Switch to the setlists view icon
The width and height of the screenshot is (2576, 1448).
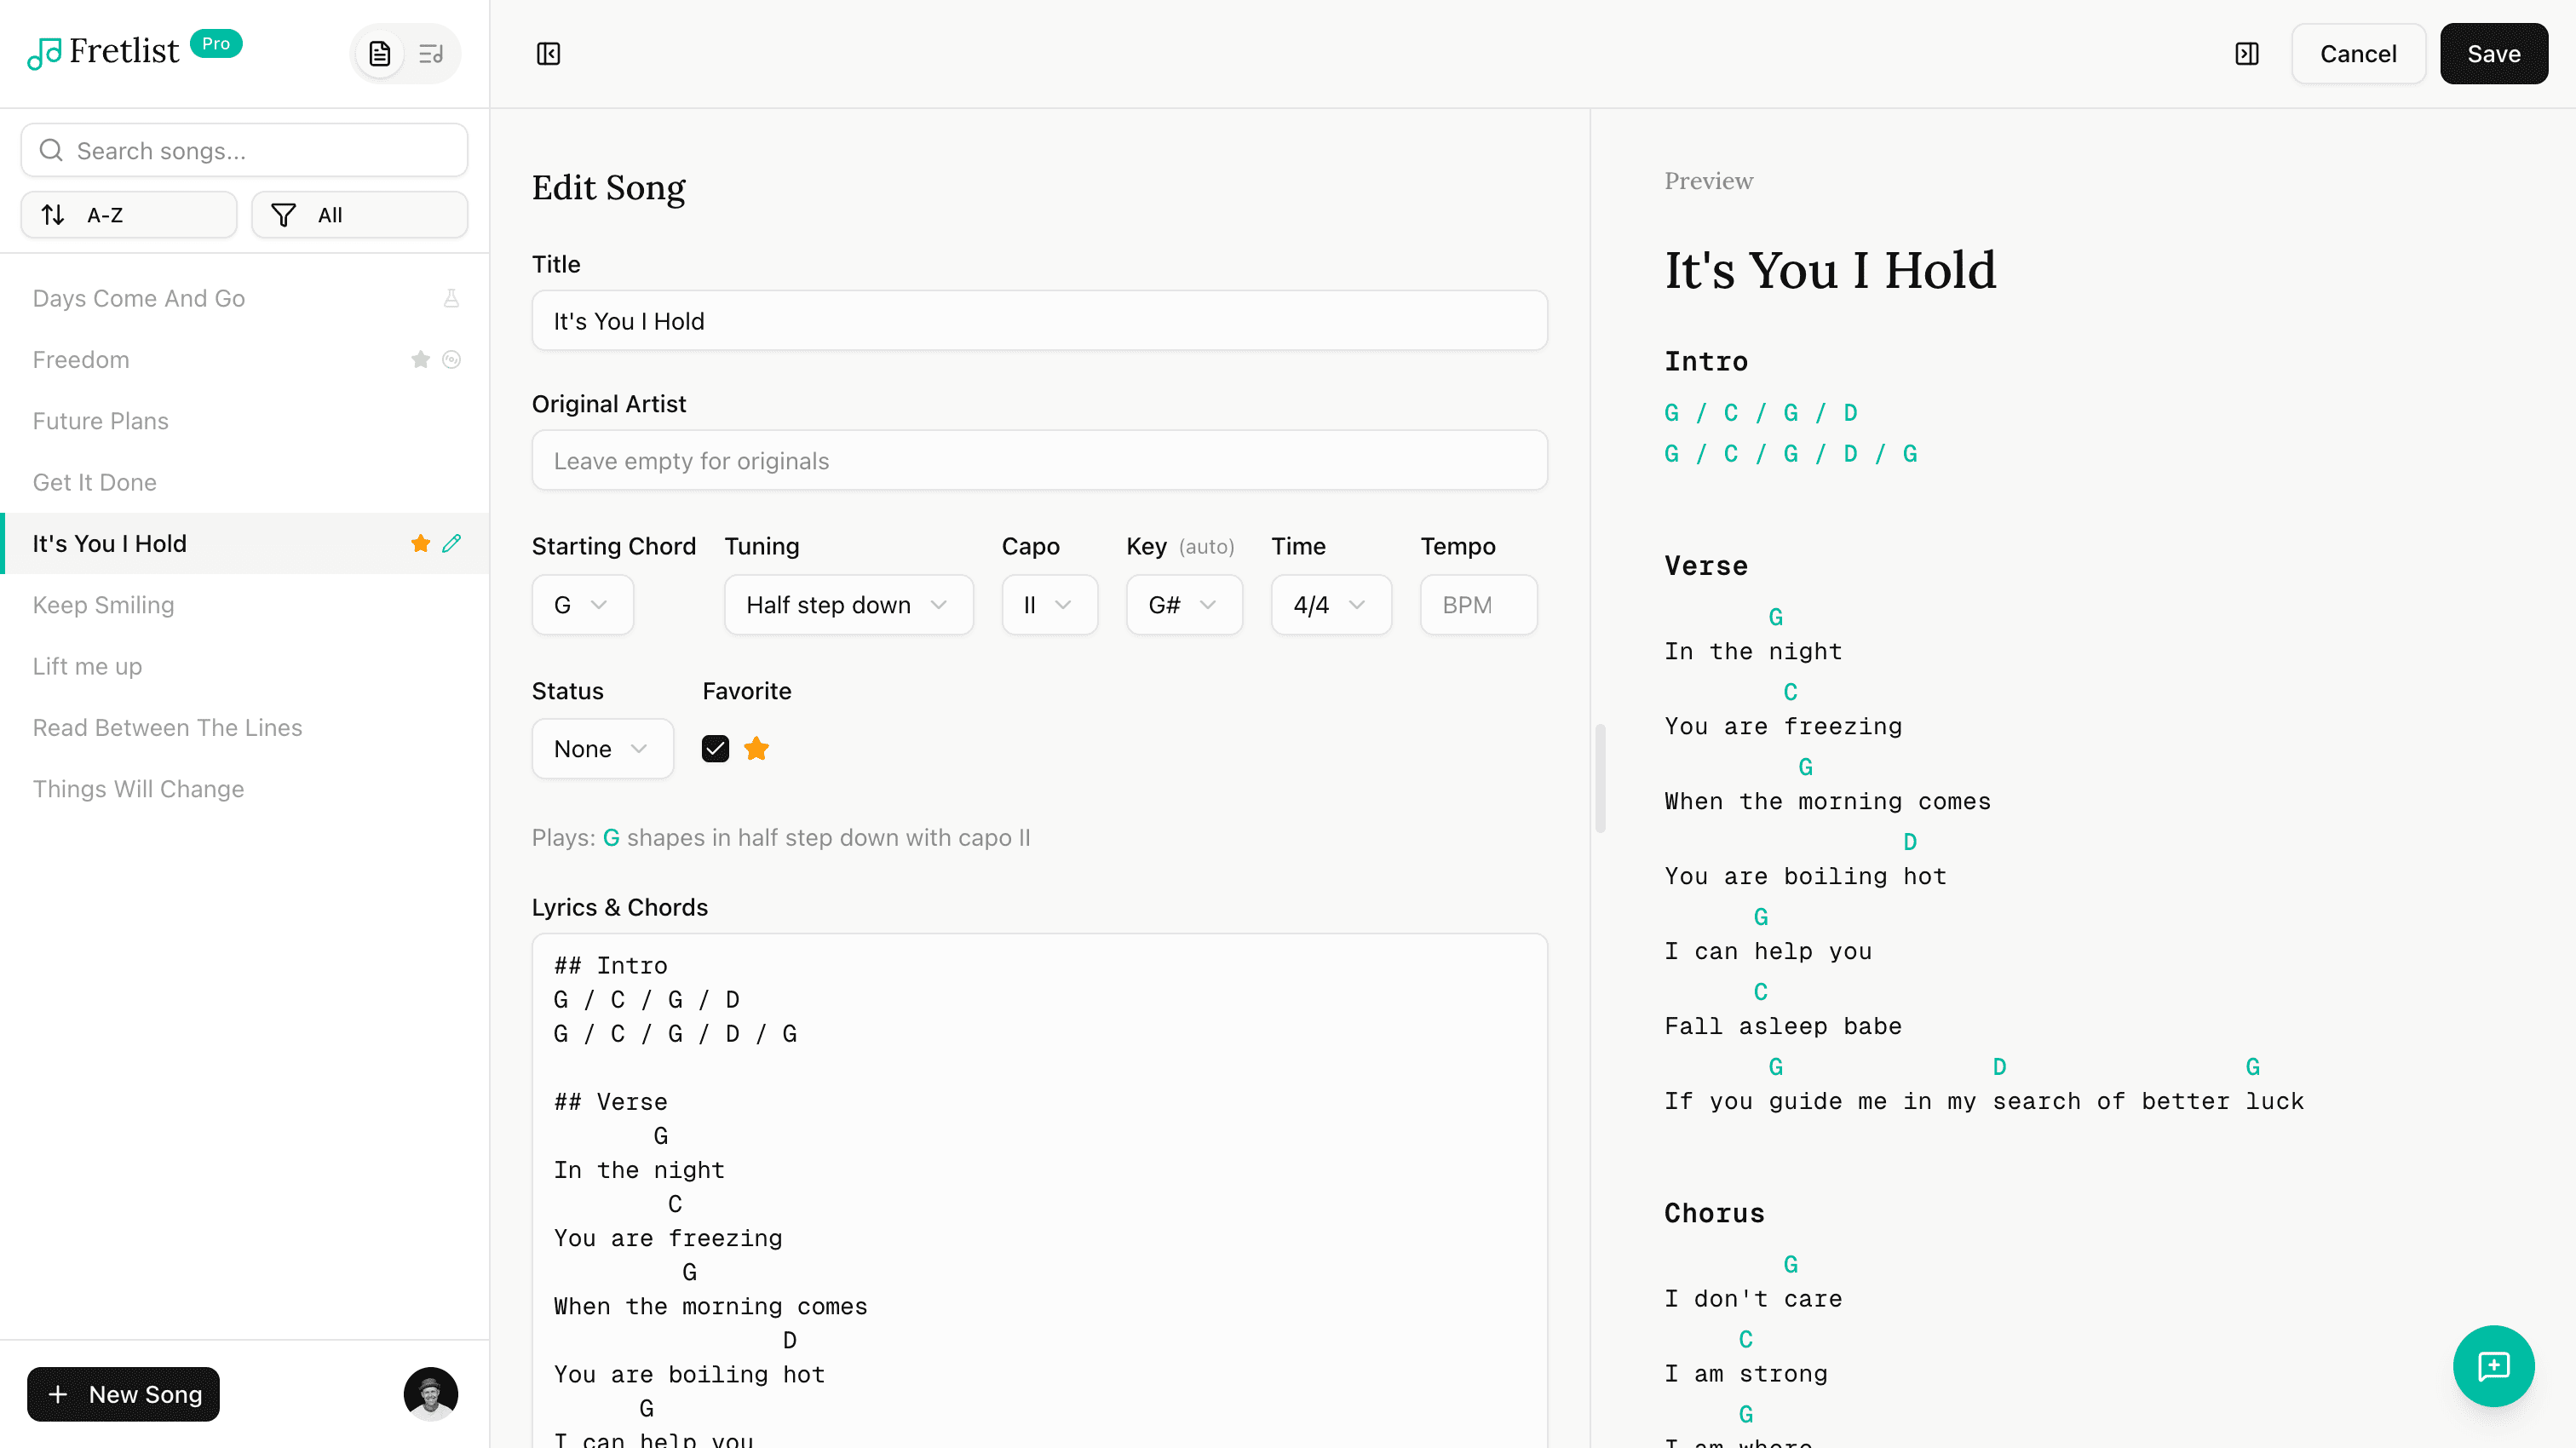point(431,54)
